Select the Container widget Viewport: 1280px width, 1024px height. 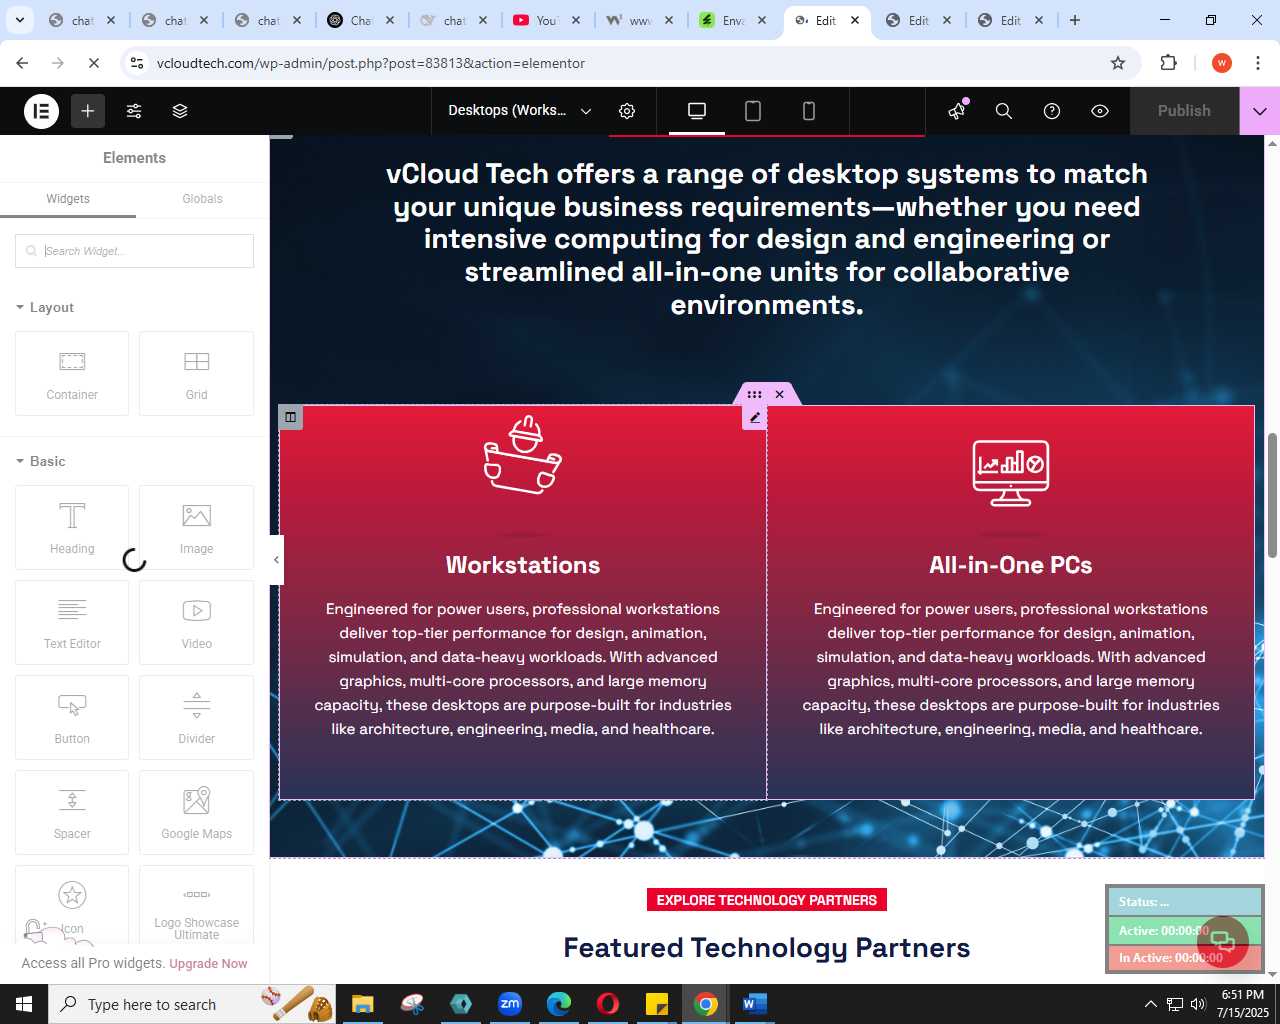point(72,373)
